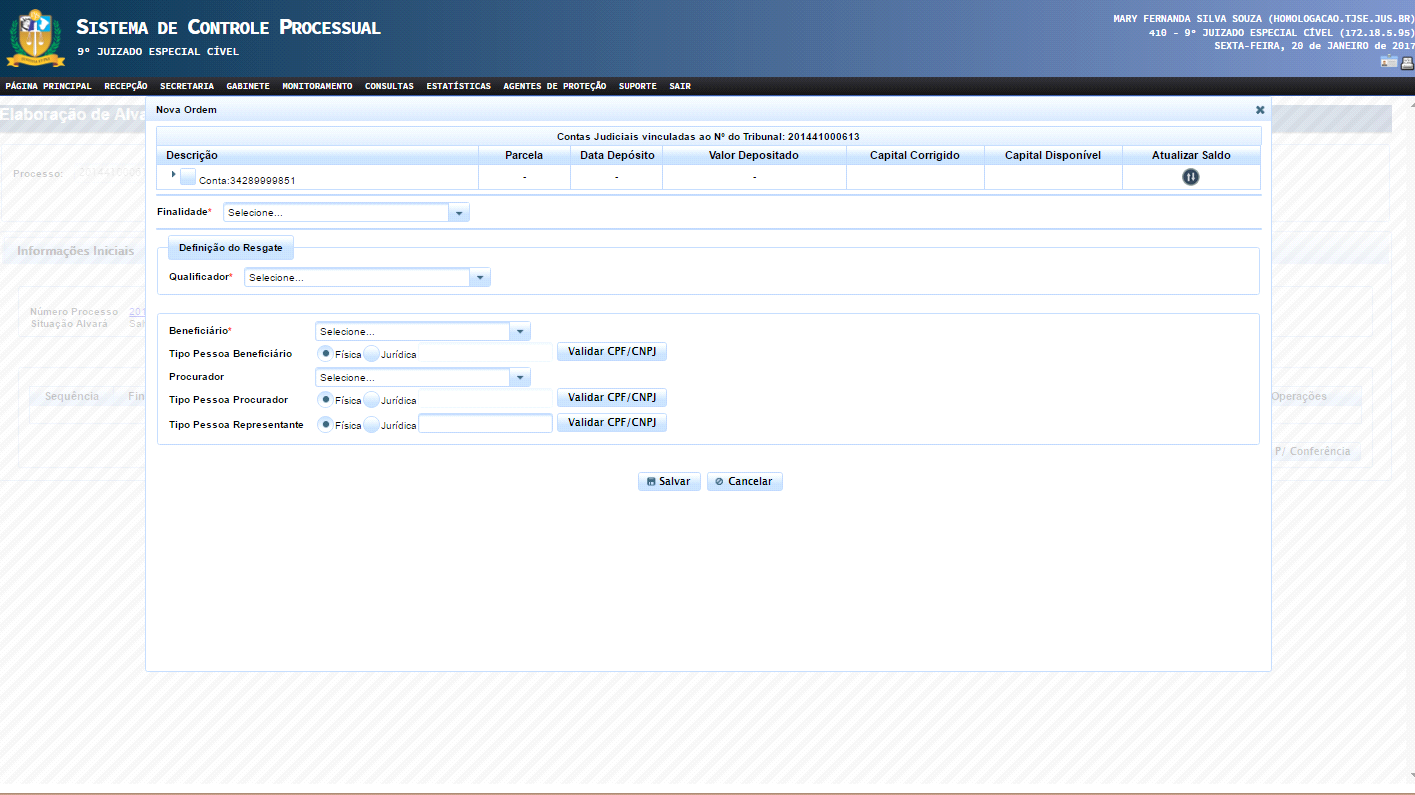
Task: Click the printer icon in header
Action: pyautogui.click(x=1406, y=62)
